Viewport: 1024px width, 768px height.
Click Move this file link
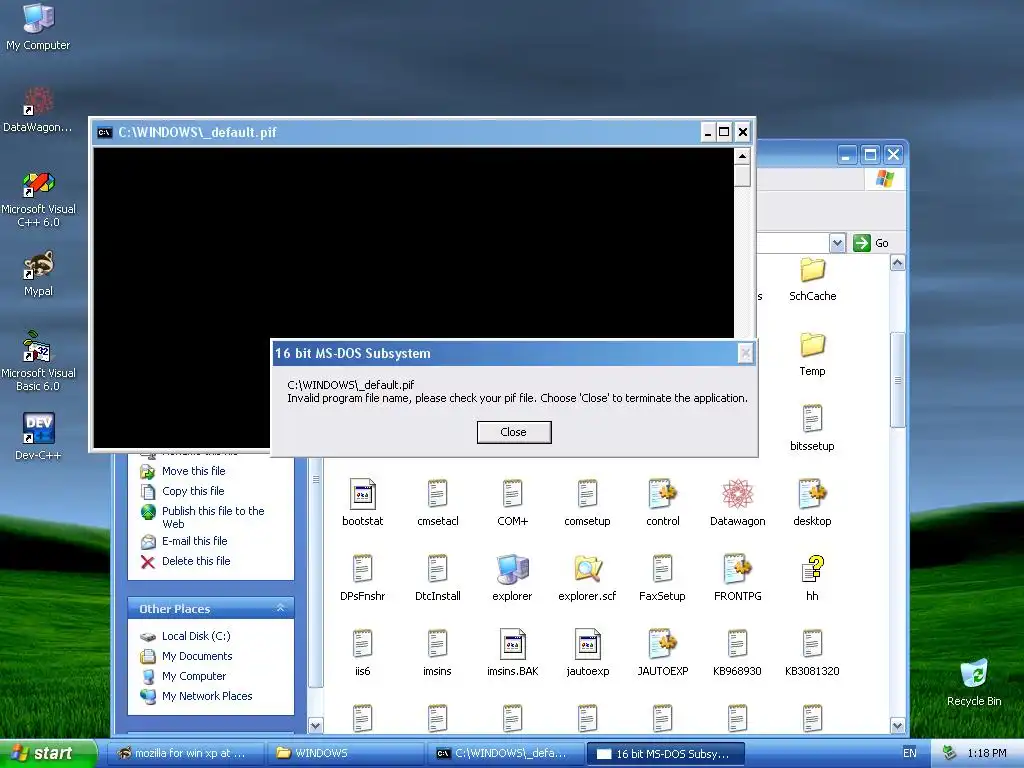pyautogui.click(x=193, y=471)
